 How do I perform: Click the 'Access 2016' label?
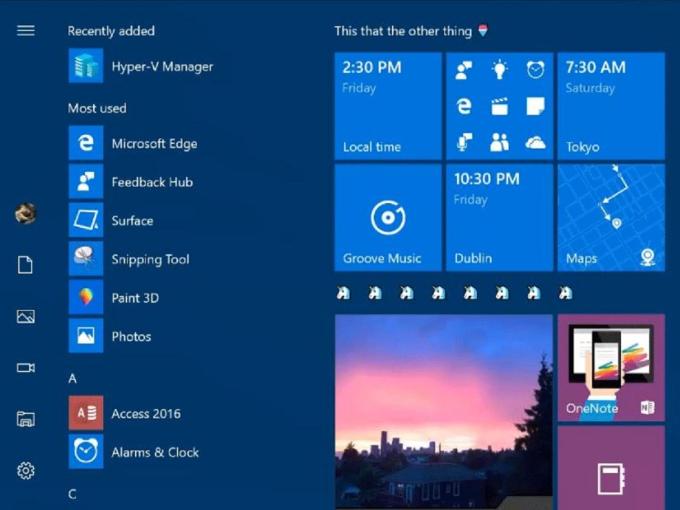[x=146, y=414]
